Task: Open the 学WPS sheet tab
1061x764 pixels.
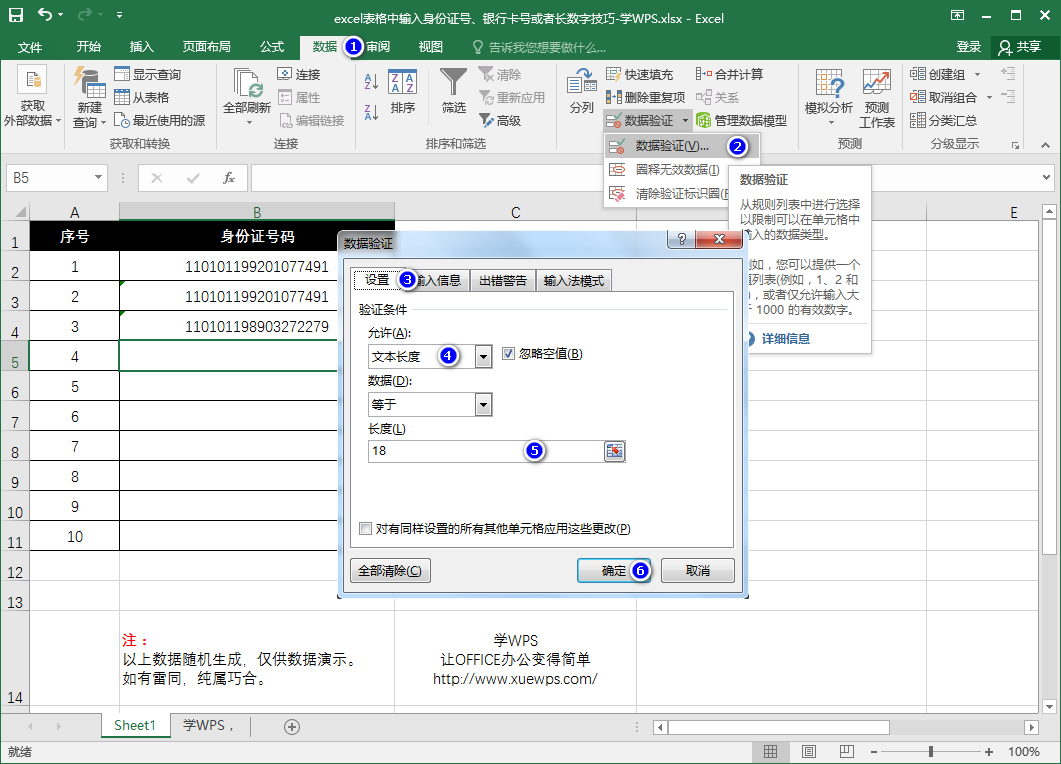Action: [208, 728]
